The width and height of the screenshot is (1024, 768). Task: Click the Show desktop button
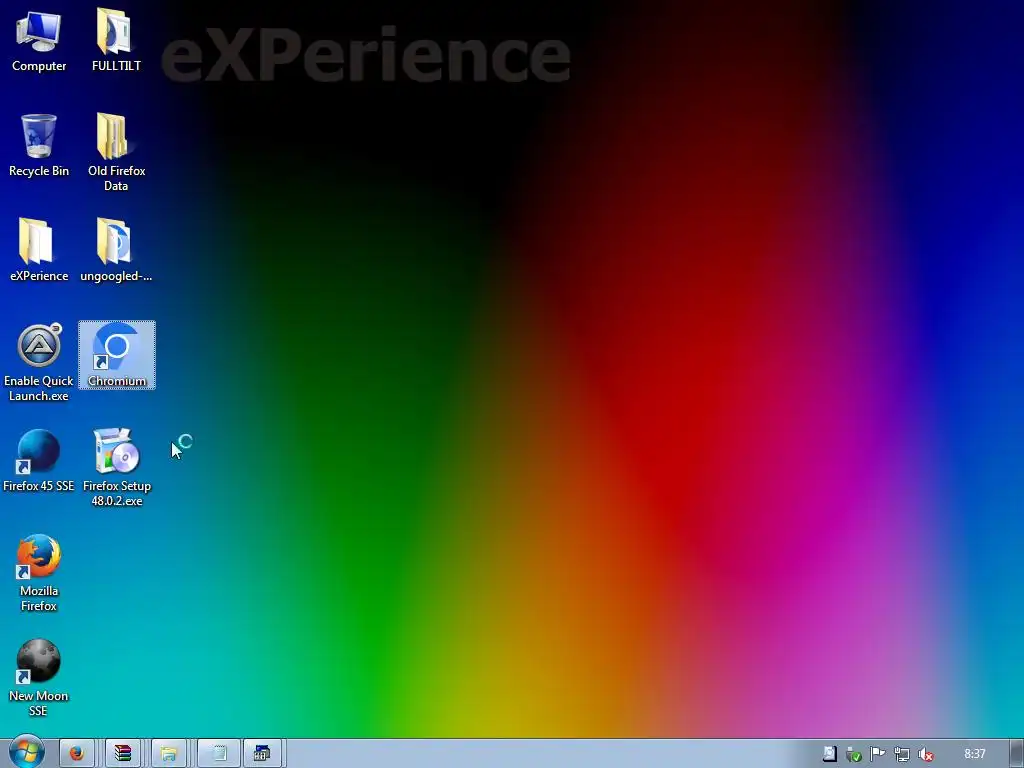(1016, 754)
